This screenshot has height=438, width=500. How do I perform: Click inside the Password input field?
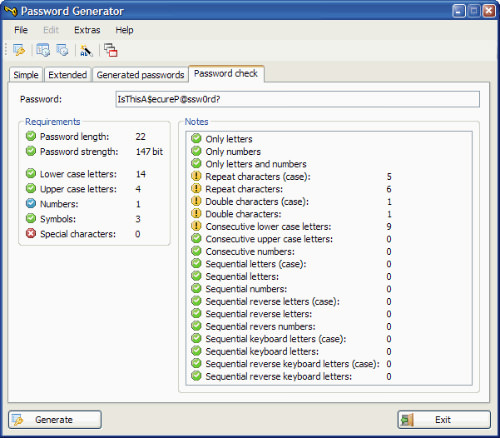298,99
